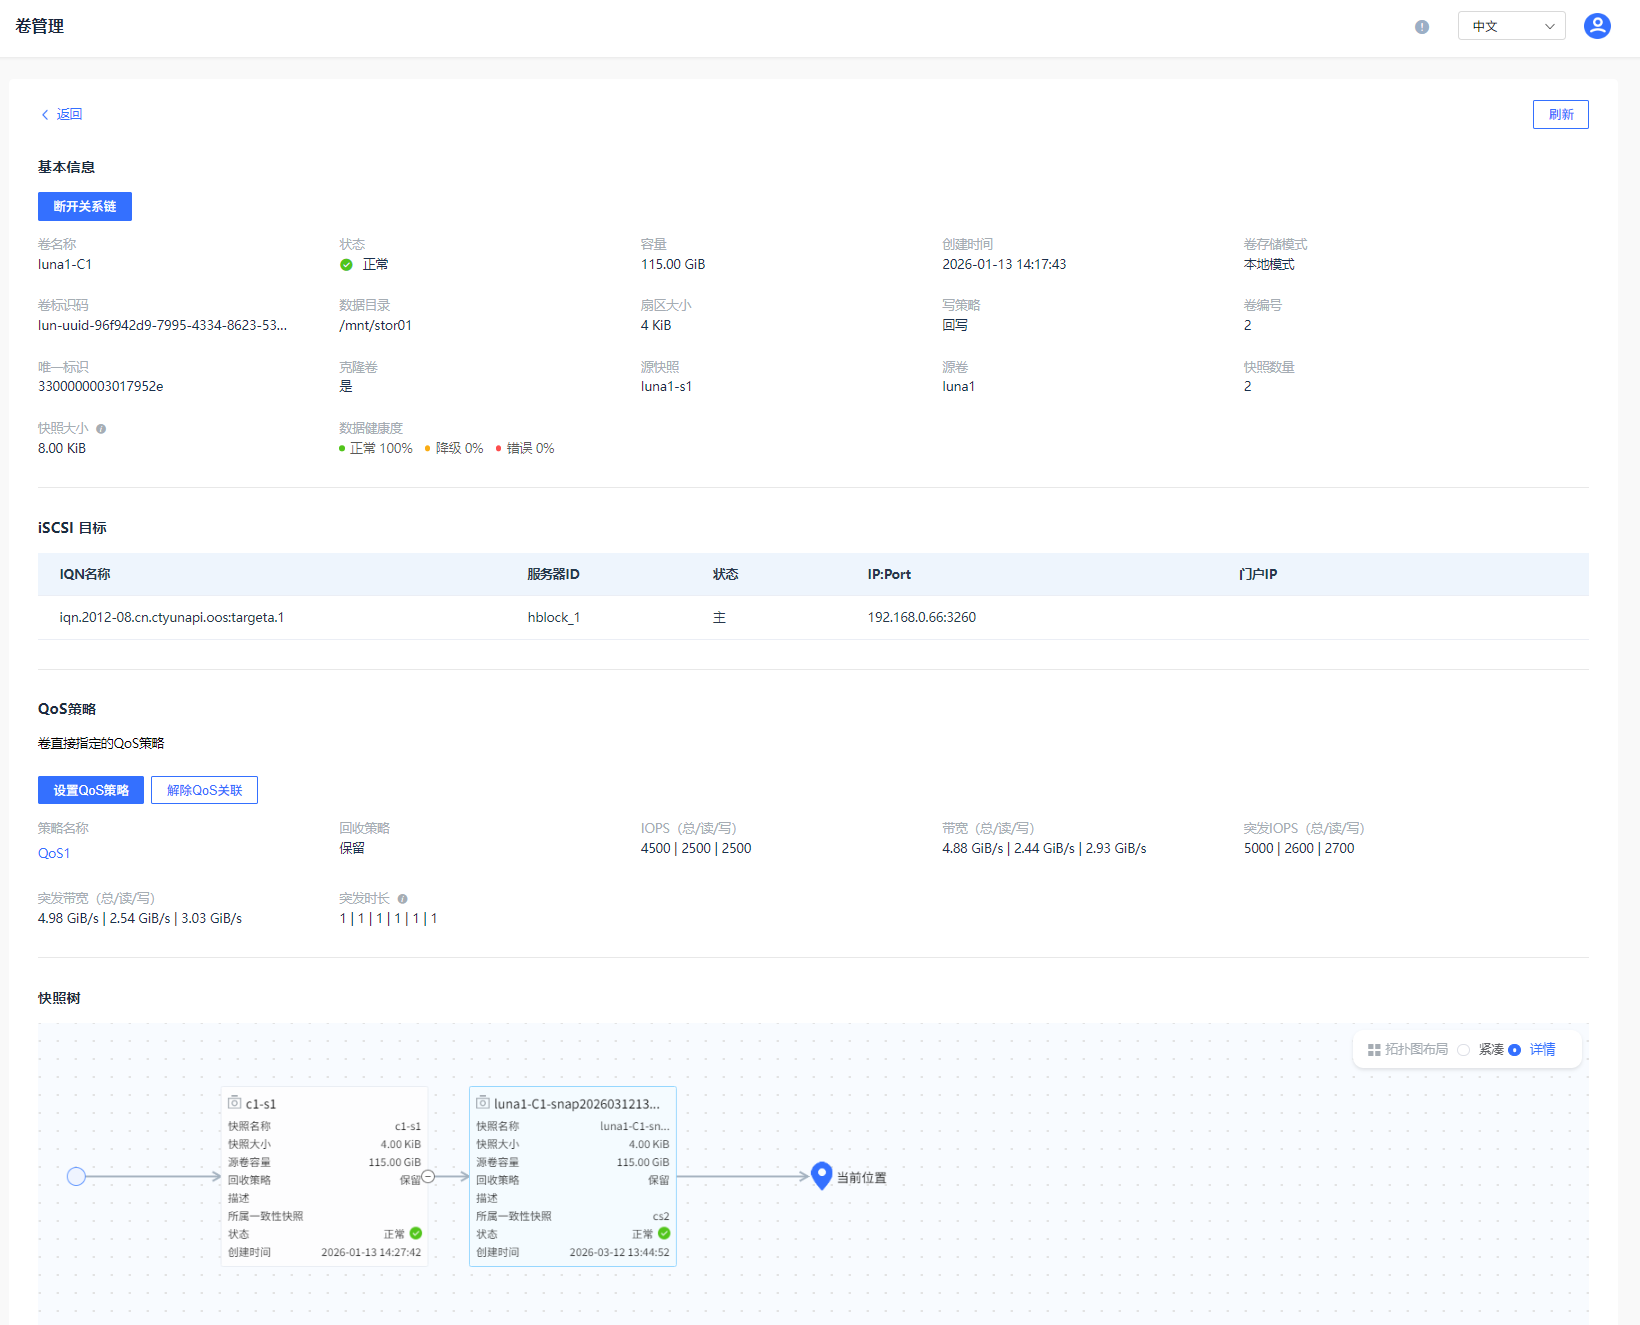Screen dimensions: 1640x1325
Task: Click the 断开关系链 button
Action: coord(85,207)
